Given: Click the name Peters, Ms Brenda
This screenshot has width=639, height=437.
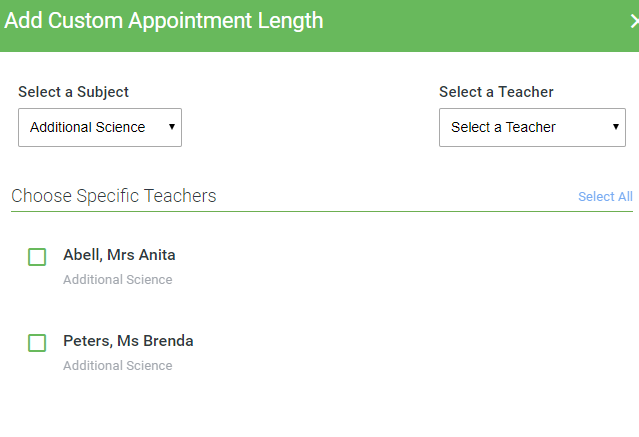Looking at the screenshot, I should click(128, 341).
